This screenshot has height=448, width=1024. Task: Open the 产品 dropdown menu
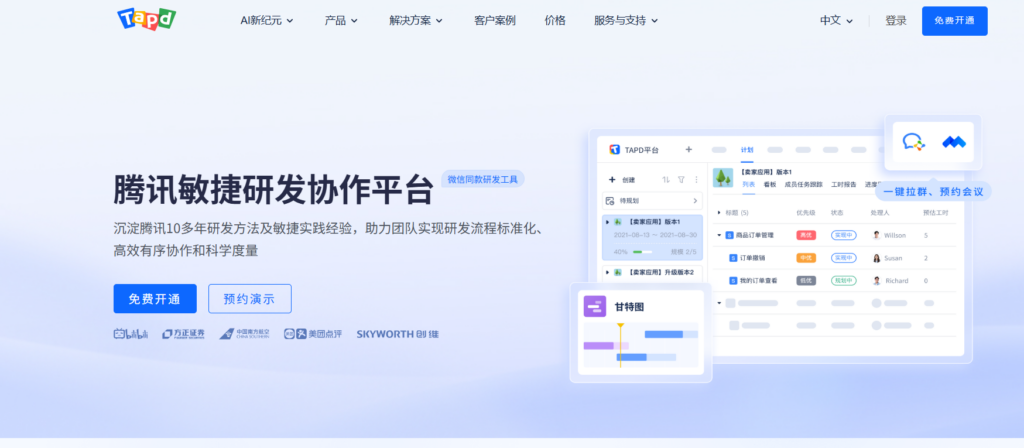342,21
